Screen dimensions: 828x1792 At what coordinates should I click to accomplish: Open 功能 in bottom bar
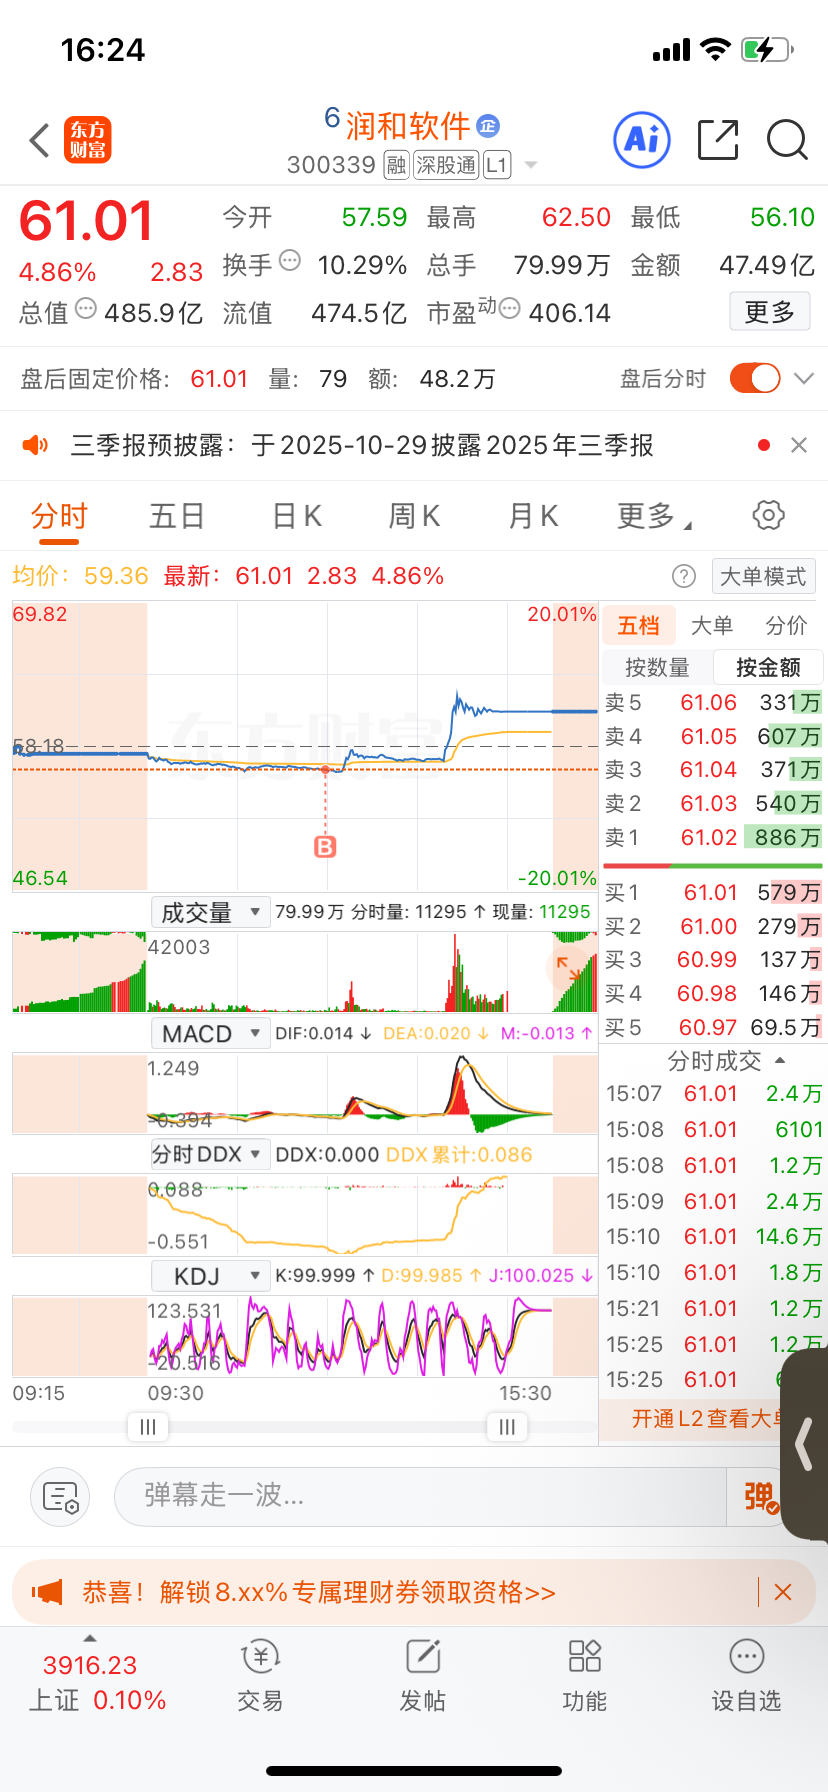tap(584, 1677)
